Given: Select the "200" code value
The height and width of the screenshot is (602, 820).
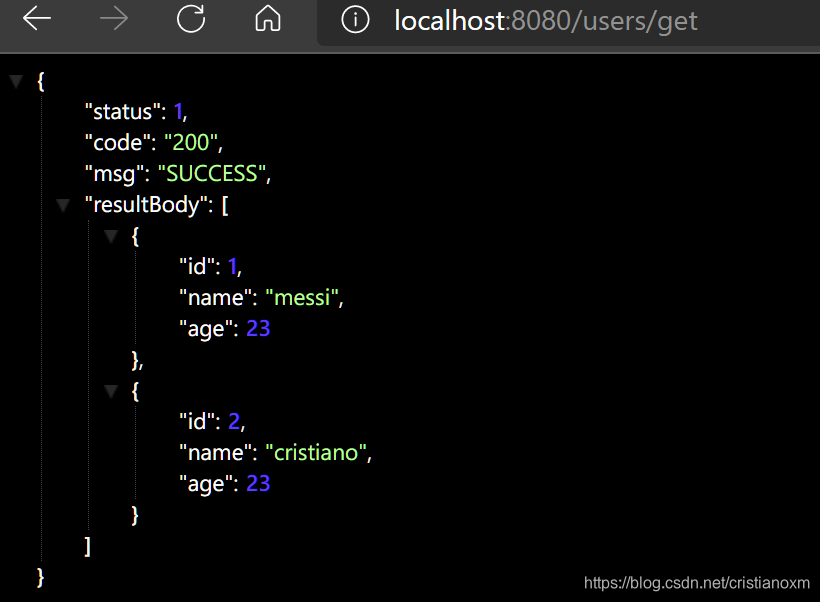Looking at the screenshot, I should click(191, 142).
